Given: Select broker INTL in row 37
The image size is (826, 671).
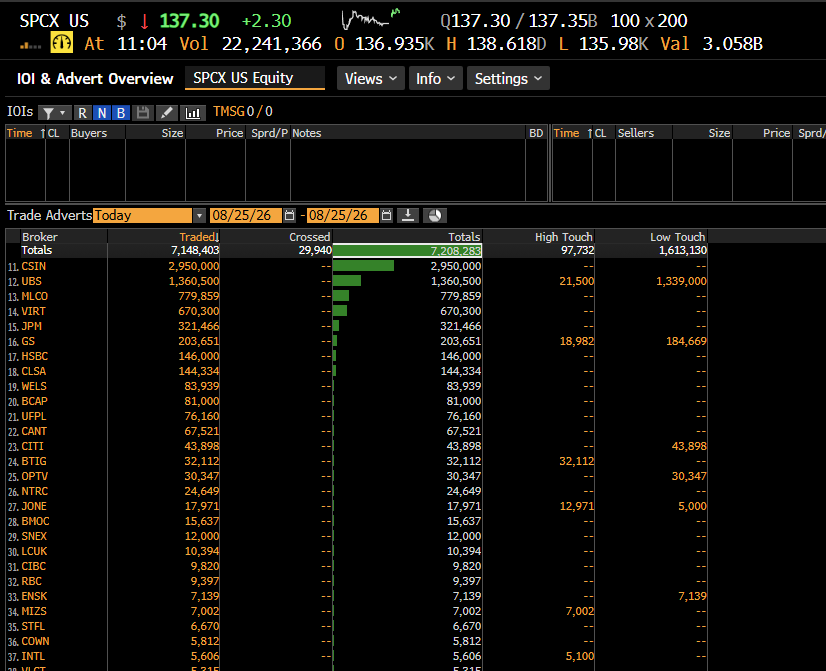Looking at the screenshot, I should pos(33,657).
